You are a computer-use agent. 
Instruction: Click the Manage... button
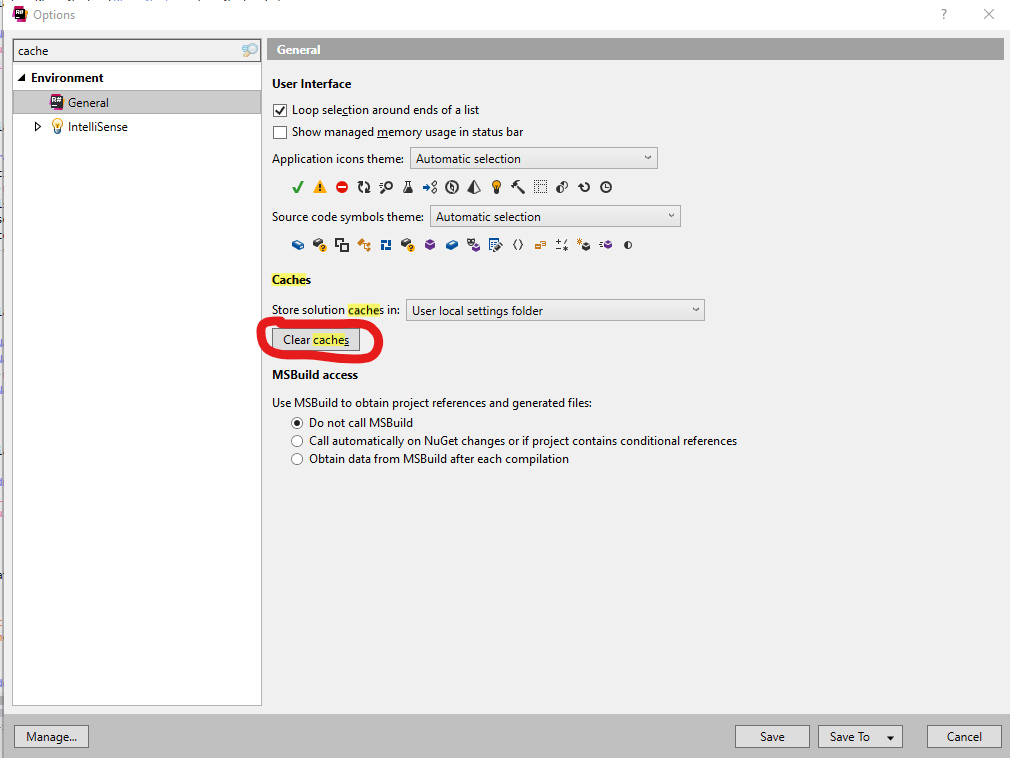(x=52, y=737)
